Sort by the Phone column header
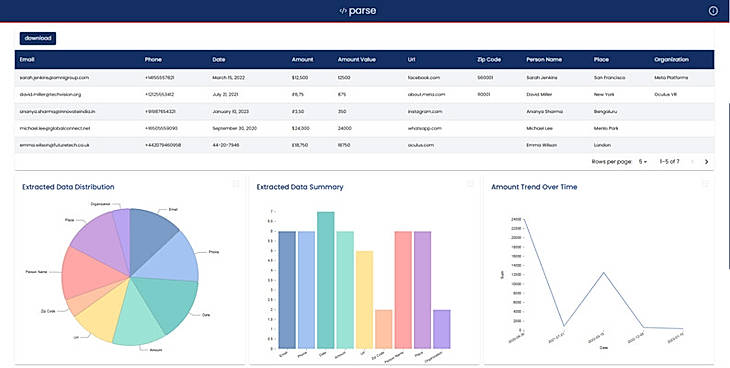The image size is (730, 368). [153, 60]
